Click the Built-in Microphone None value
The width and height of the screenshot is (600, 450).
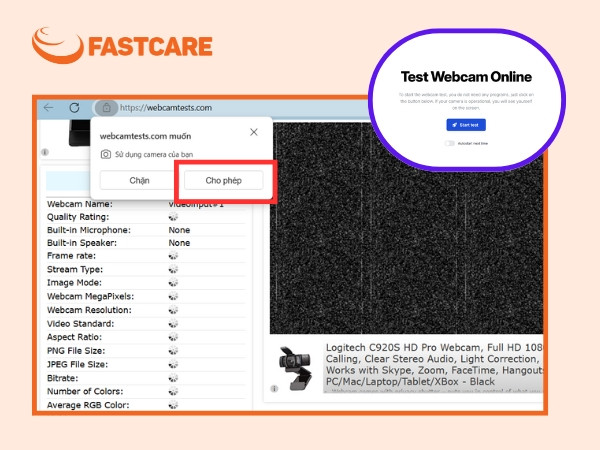pos(179,230)
